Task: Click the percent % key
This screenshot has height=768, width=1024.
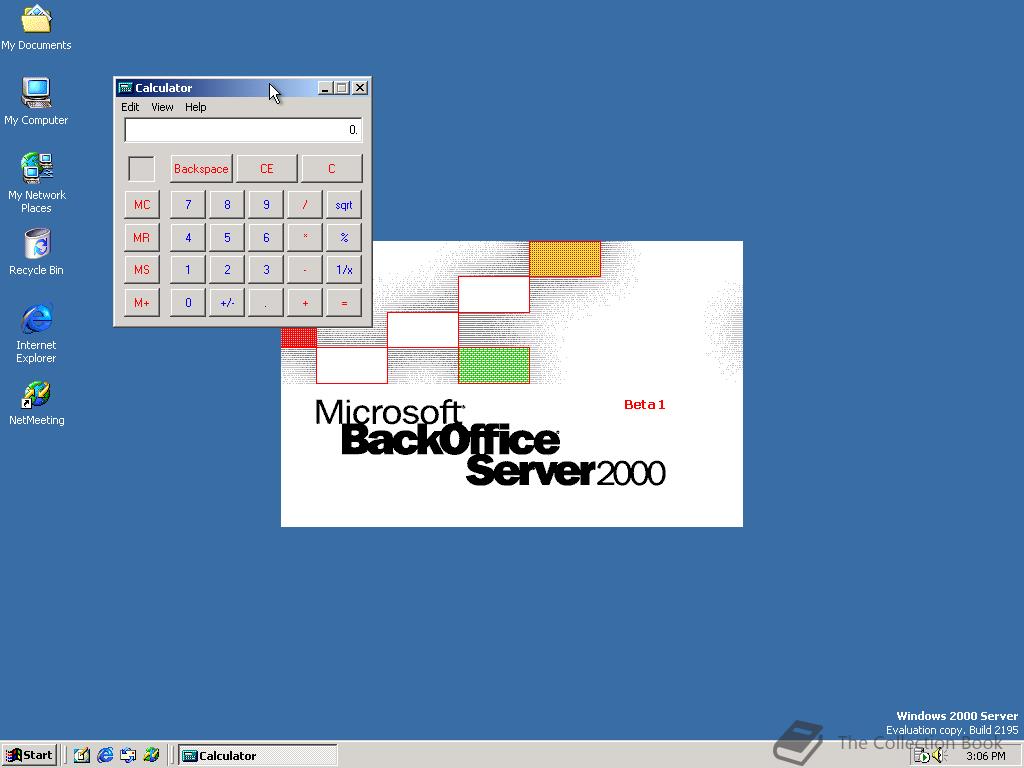Action: [344, 237]
